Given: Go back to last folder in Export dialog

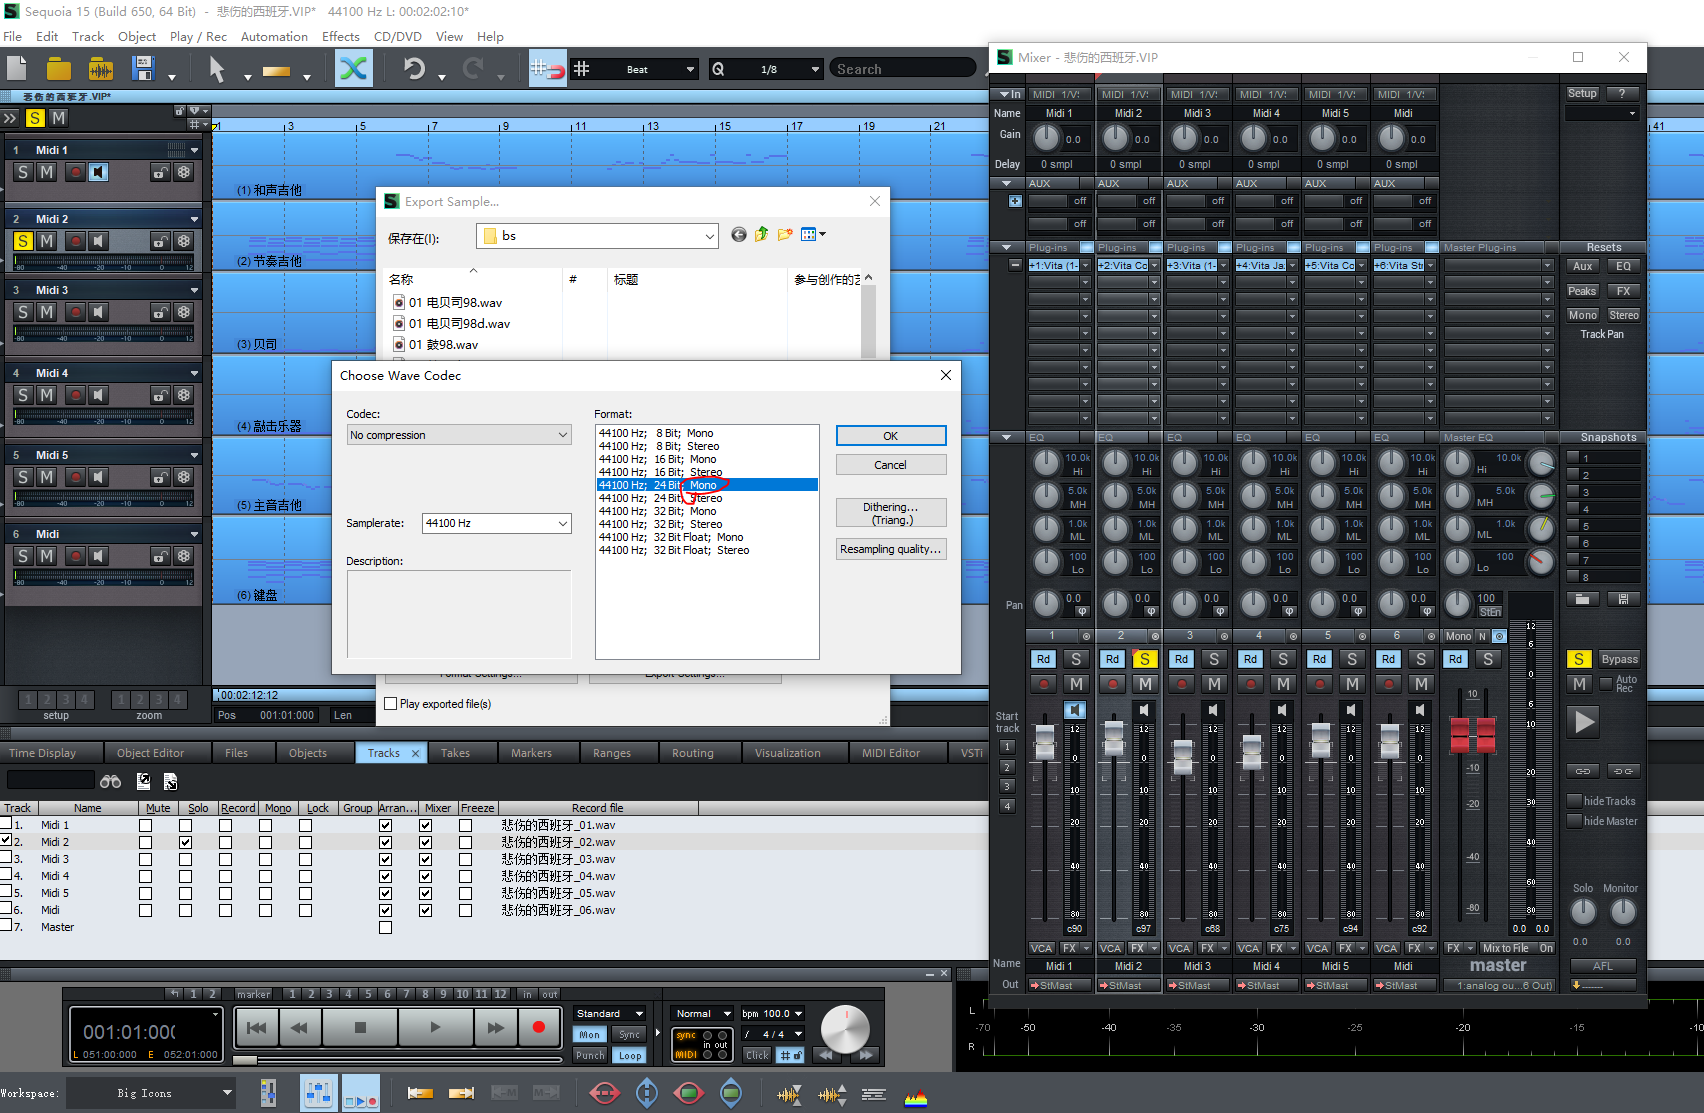Looking at the screenshot, I should 739,234.
